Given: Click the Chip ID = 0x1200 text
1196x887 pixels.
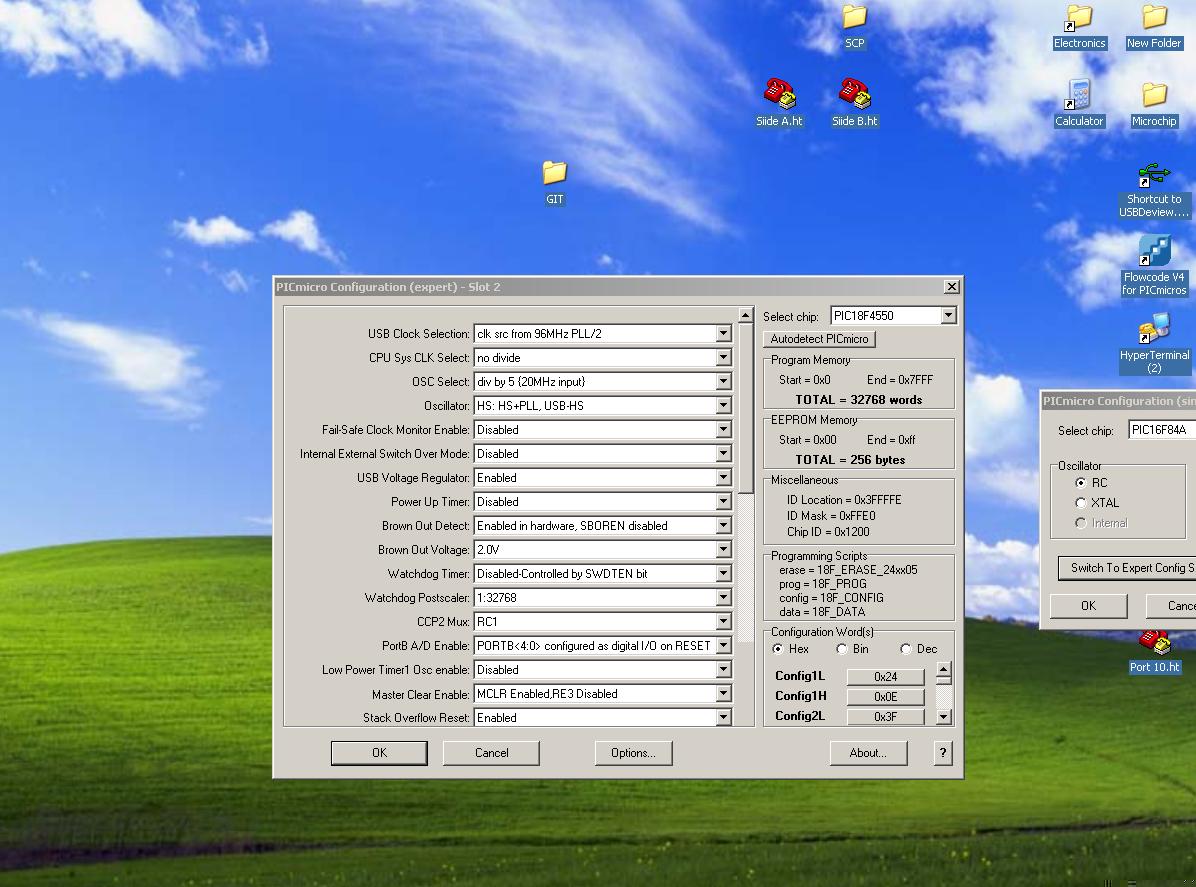Looking at the screenshot, I should pos(828,532).
